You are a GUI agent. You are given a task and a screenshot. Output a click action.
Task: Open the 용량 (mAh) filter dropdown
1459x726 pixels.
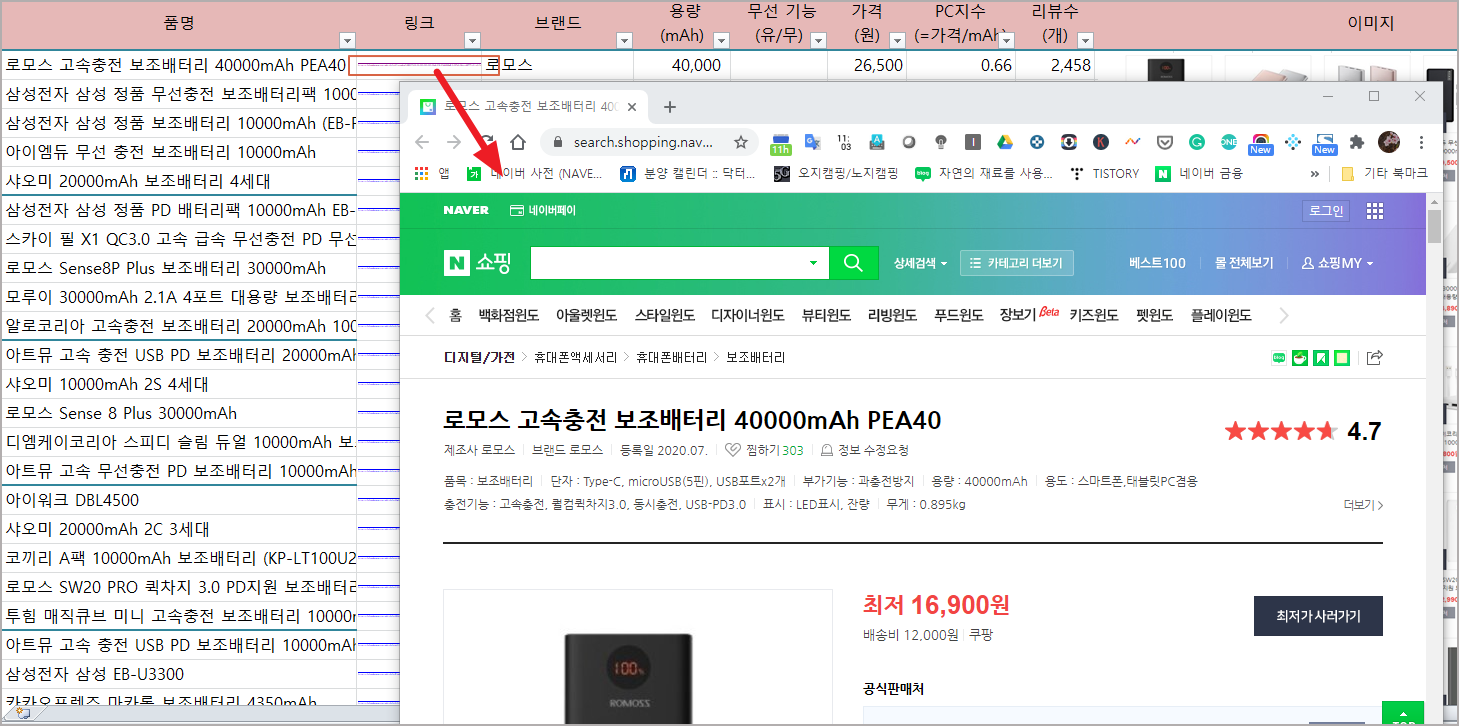721,40
